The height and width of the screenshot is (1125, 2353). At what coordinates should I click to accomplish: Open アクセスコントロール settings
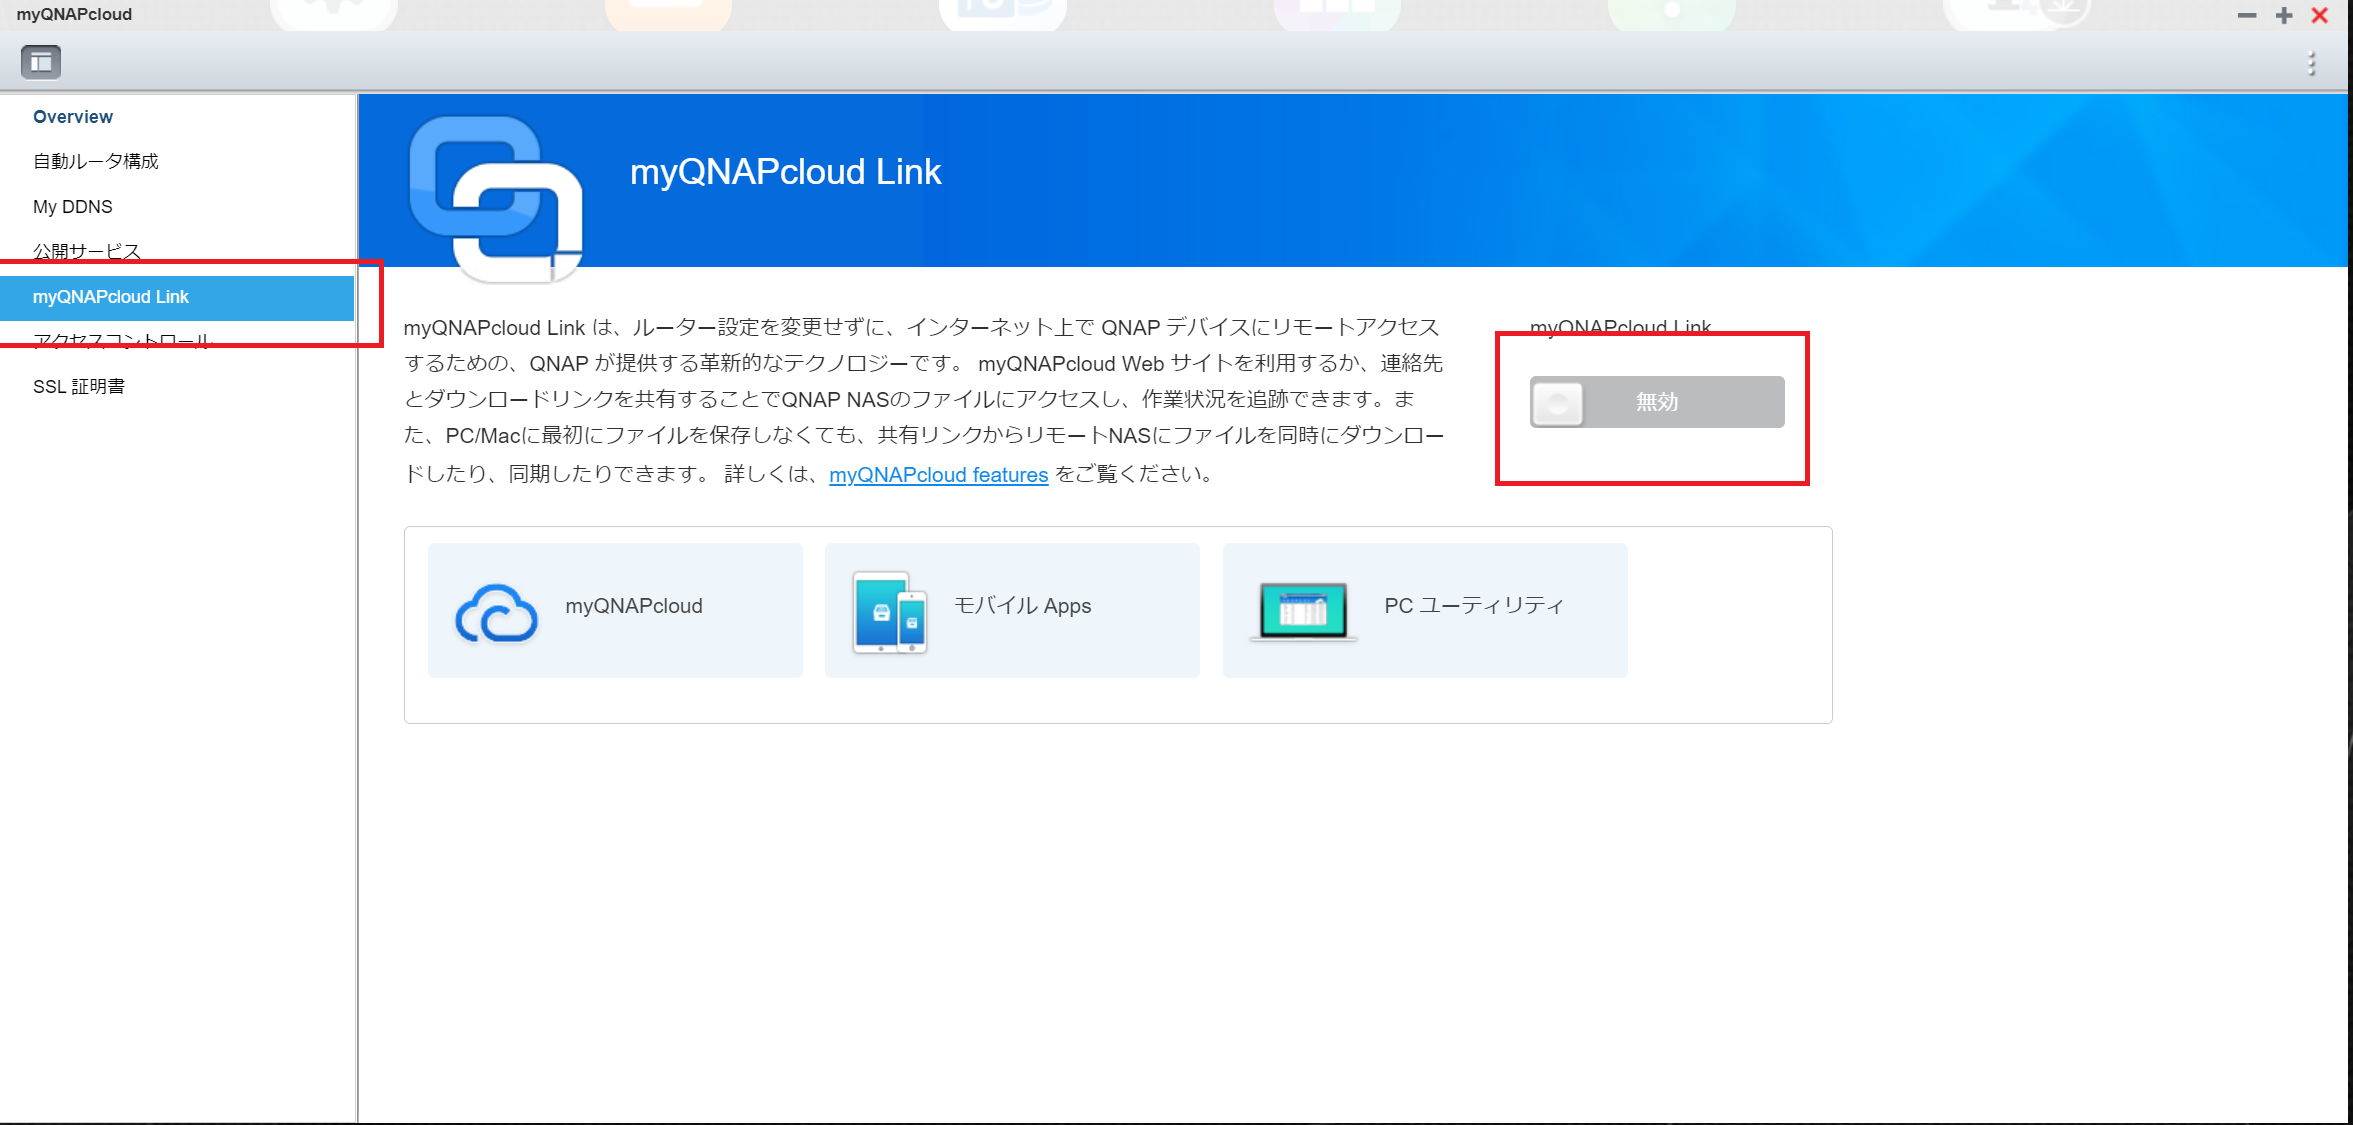123,341
